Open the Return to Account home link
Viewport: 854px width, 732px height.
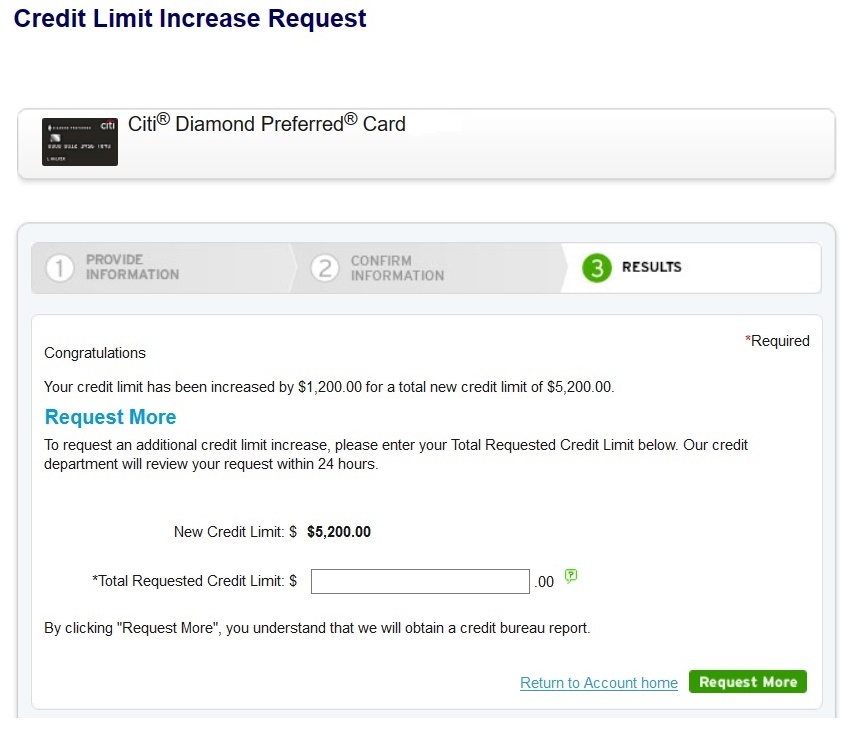point(599,683)
